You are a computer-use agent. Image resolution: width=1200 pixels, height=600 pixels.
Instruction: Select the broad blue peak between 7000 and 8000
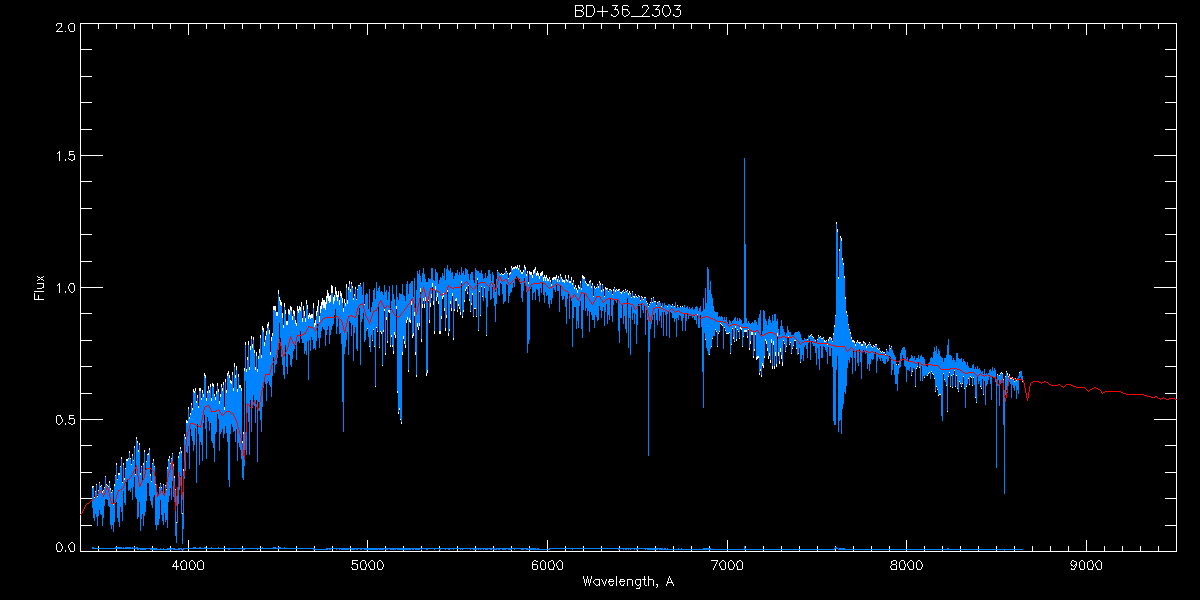pyautogui.click(x=839, y=270)
